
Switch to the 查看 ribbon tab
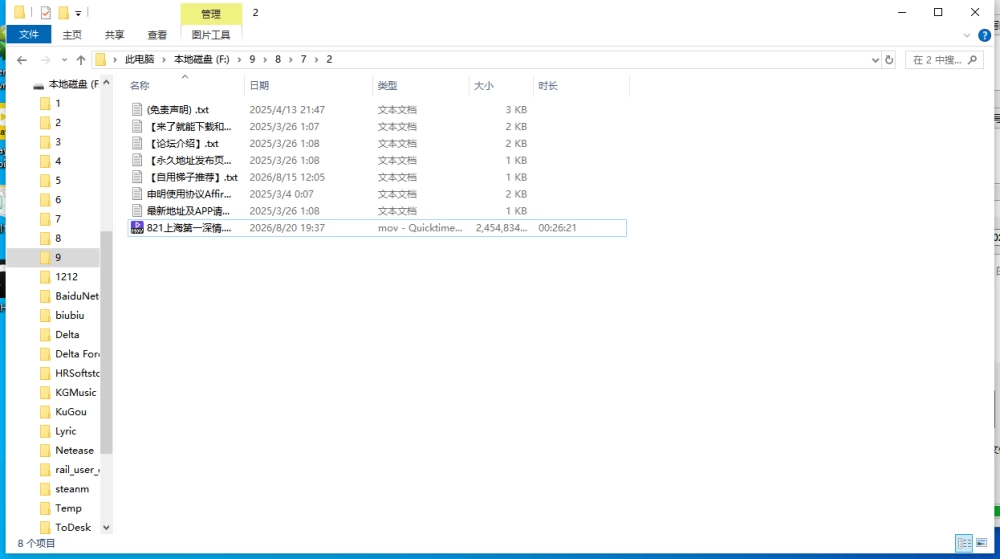157,35
